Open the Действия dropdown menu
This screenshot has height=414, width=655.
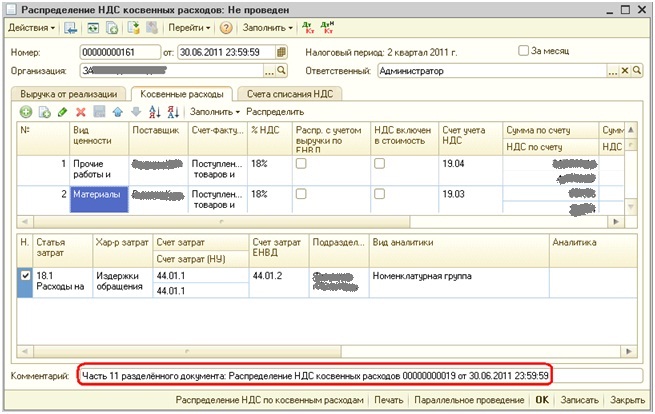click(x=30, y=28)
